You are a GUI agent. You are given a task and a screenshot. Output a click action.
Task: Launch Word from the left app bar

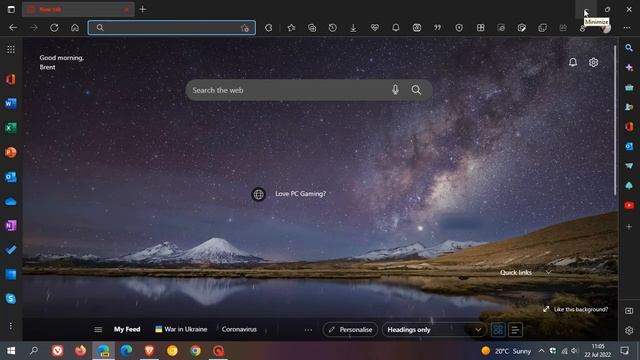11,104
